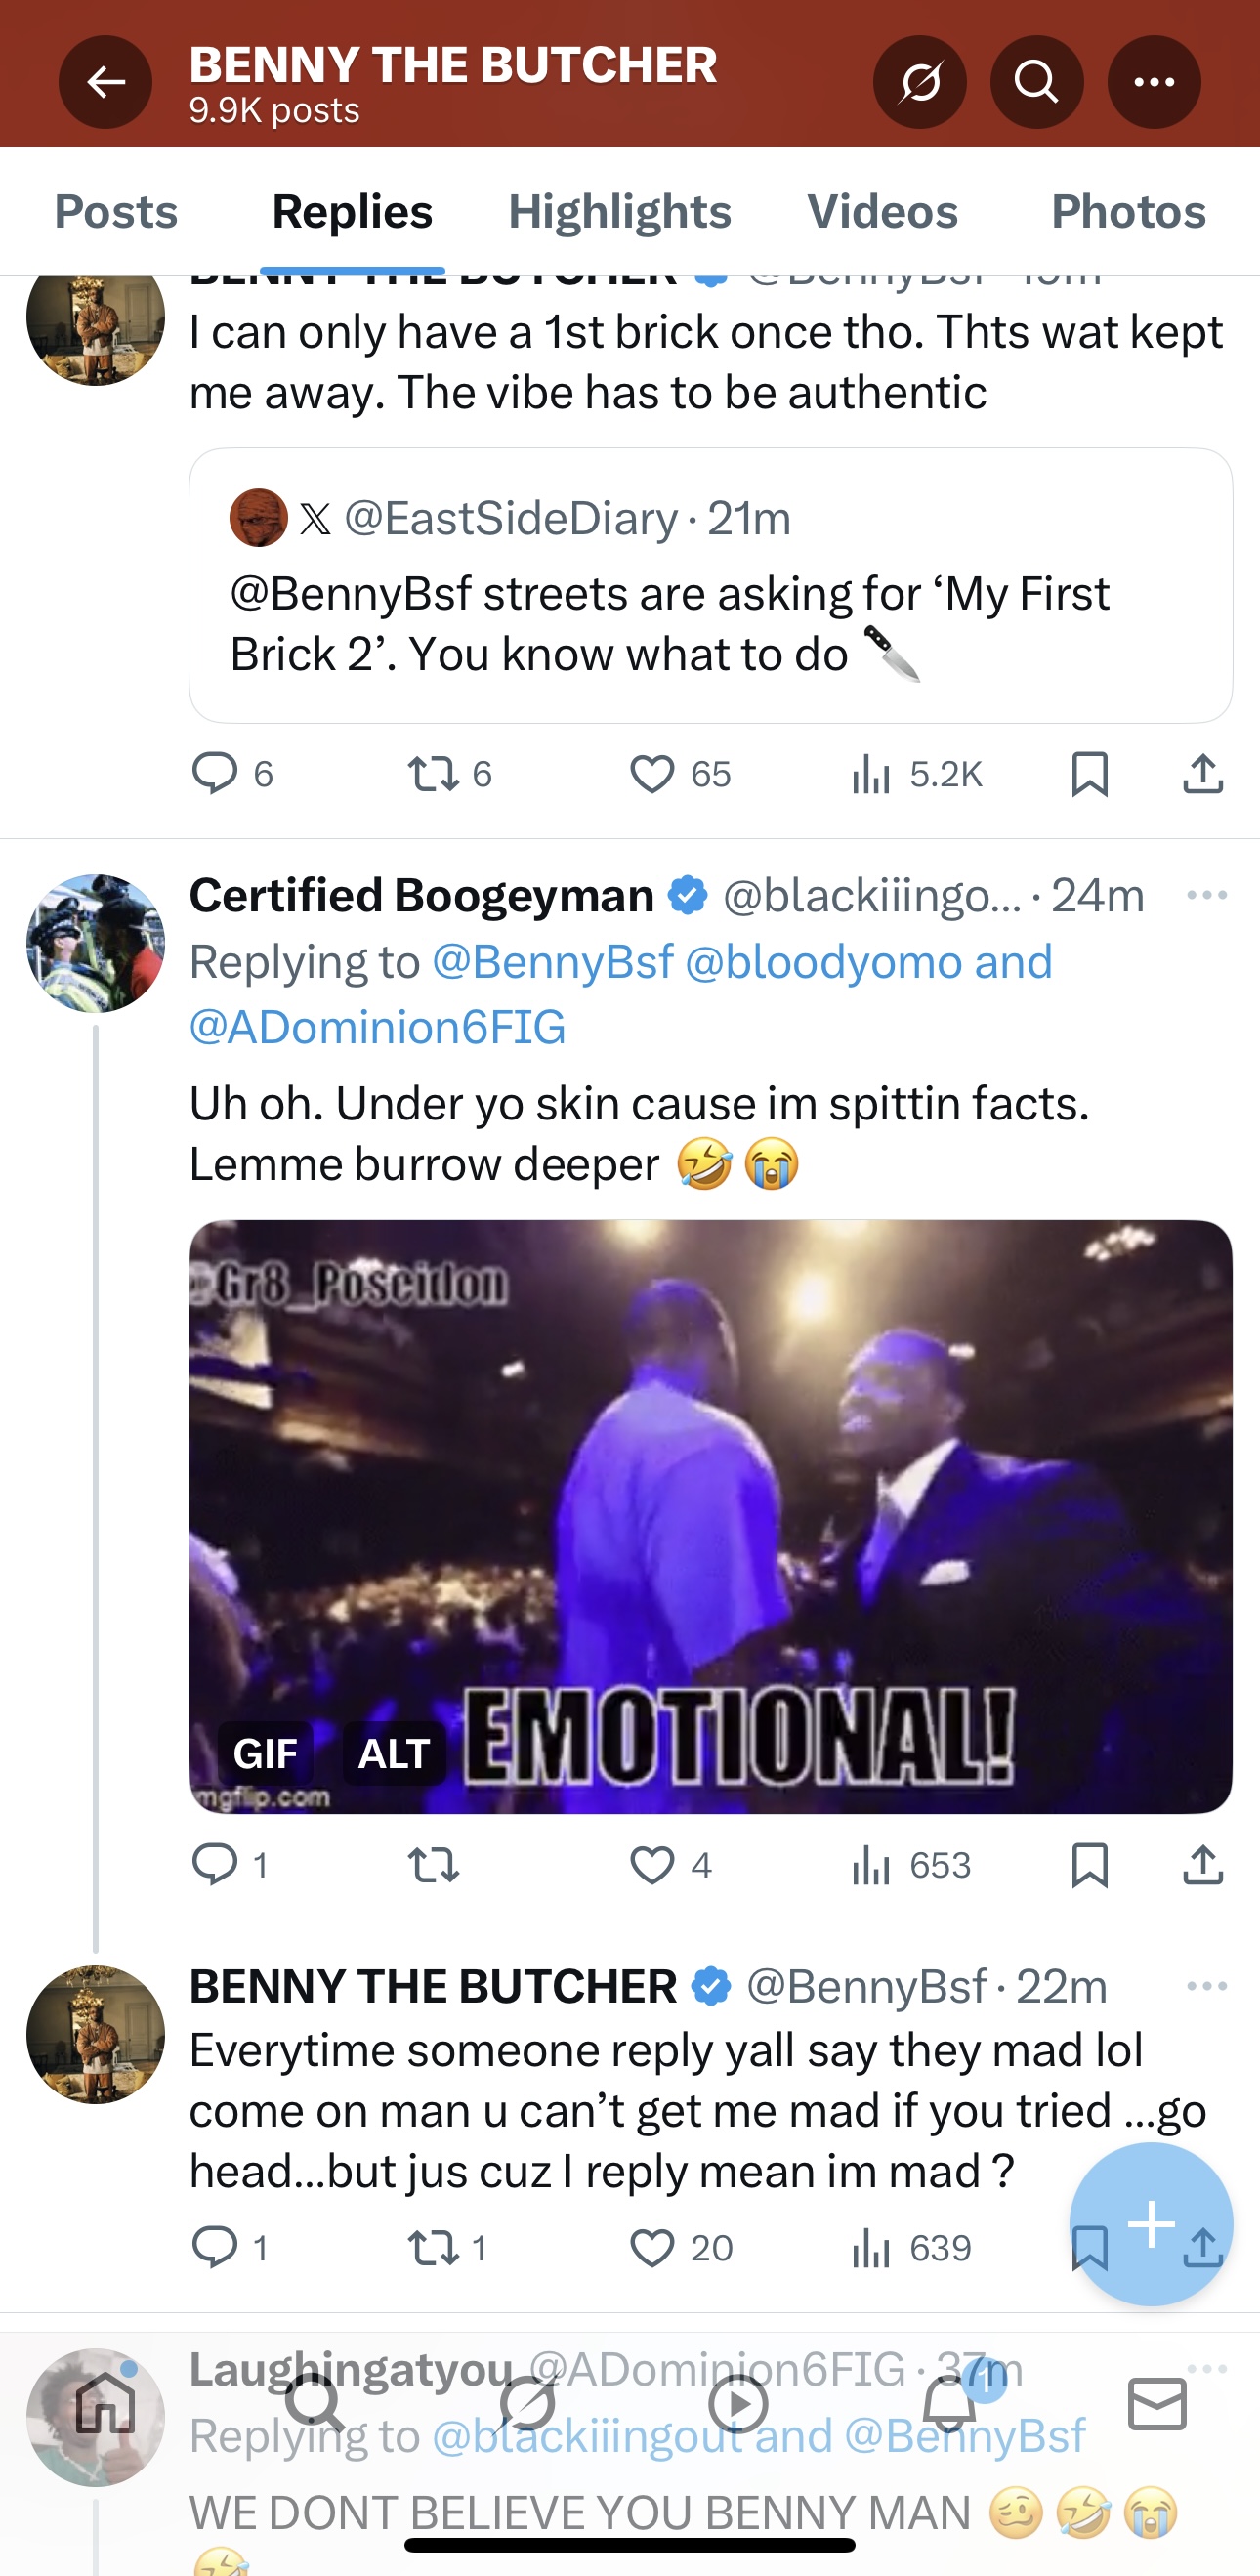The width and height of the screenshot is (1260, 2576).
Task: Like the 'My First Brick' reply post
Action: (x=652, y=774)
